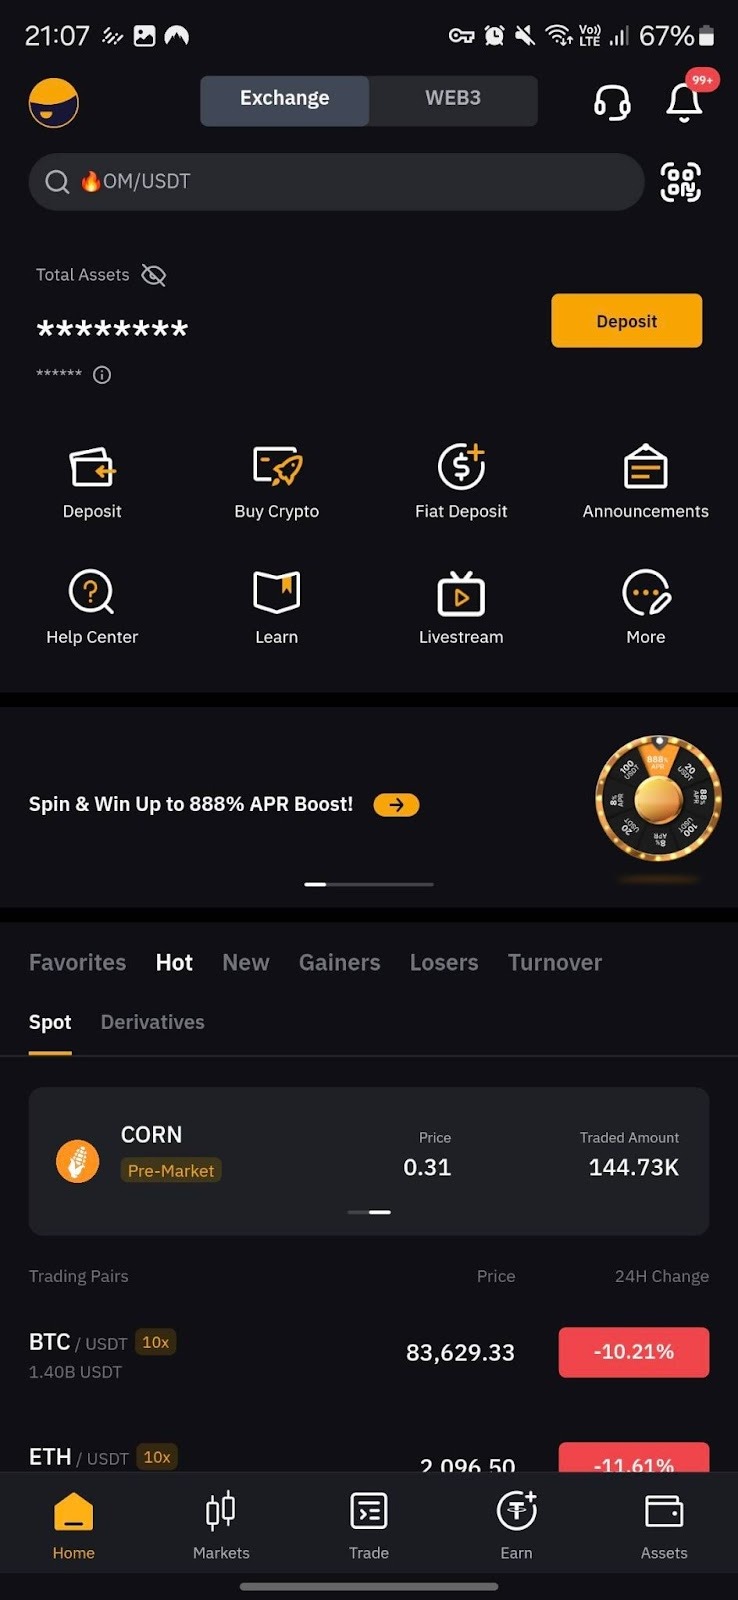Open the Learn book icon
Viewport: 738px width, 1600px height.
tap(277, 593)
